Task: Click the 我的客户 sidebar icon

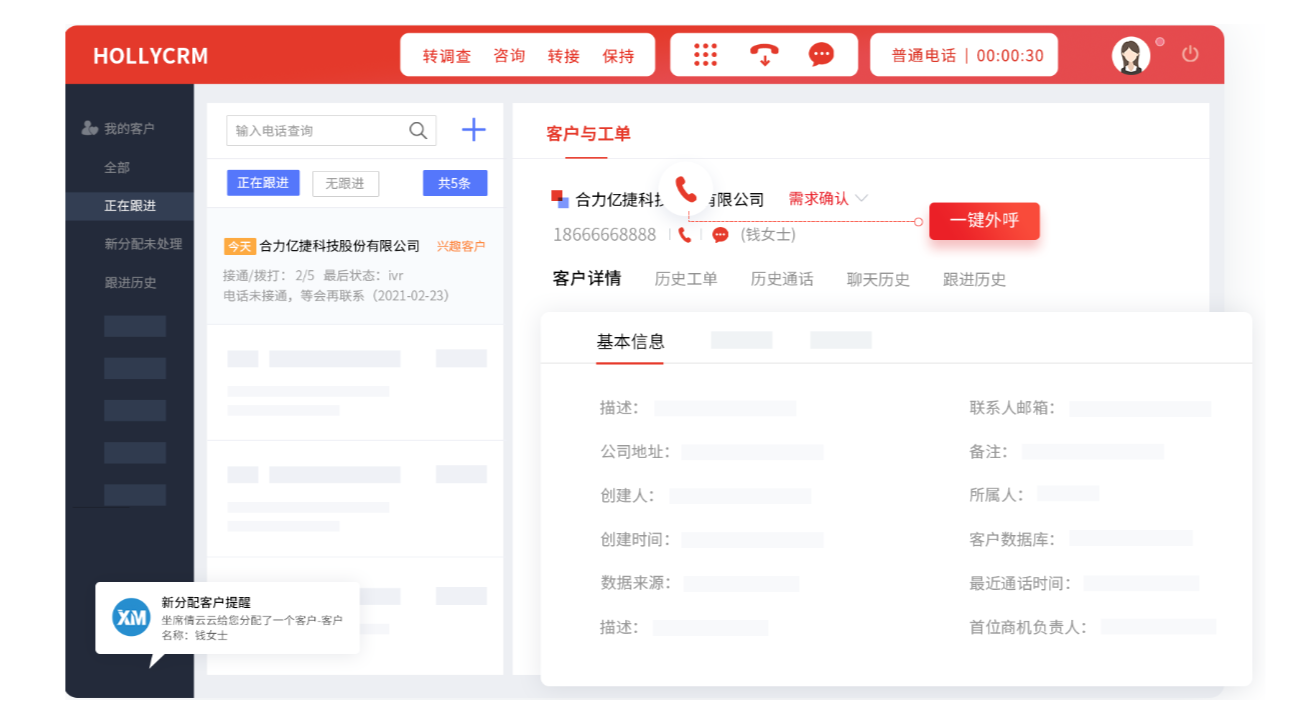Action: point(90,128)
